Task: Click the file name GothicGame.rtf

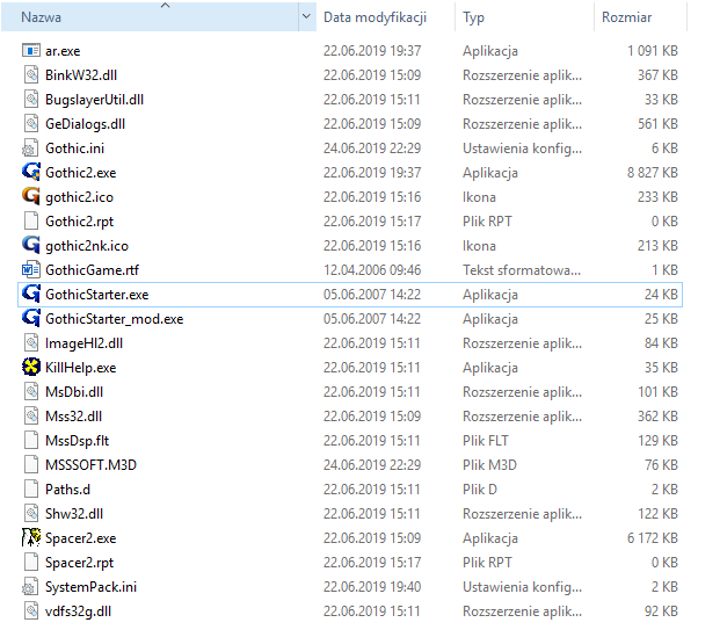Action: (92, 270)
